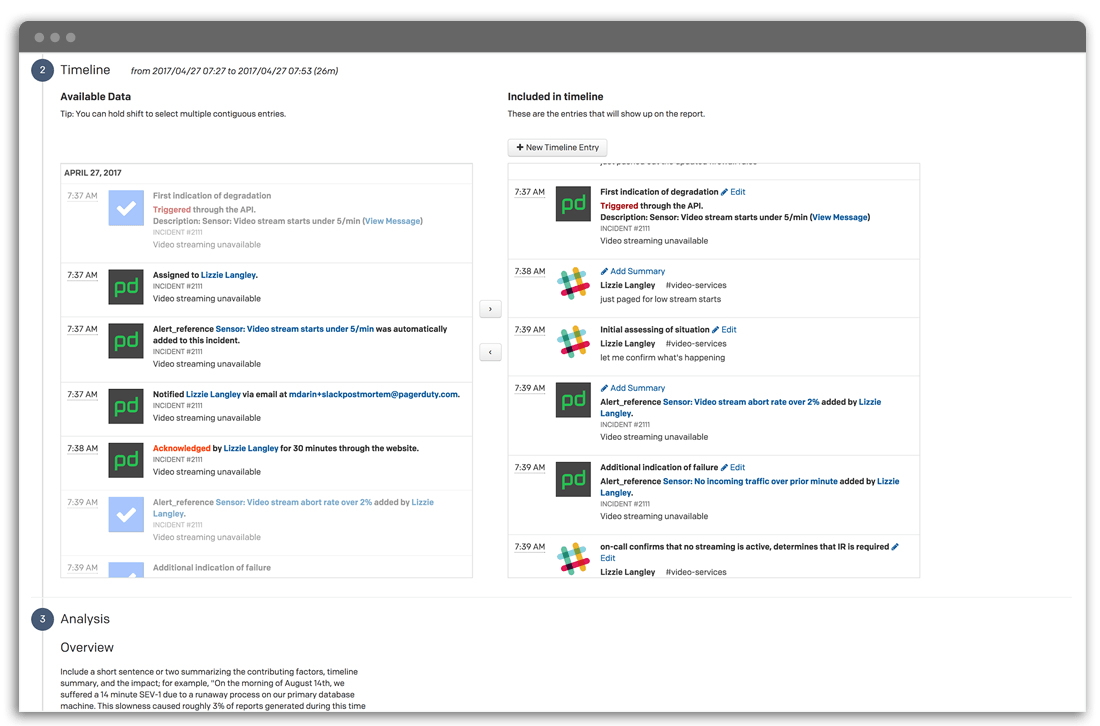Jump to the step 2 Timeline badge
Screen dimensions: 1100x726
point(42,70)
